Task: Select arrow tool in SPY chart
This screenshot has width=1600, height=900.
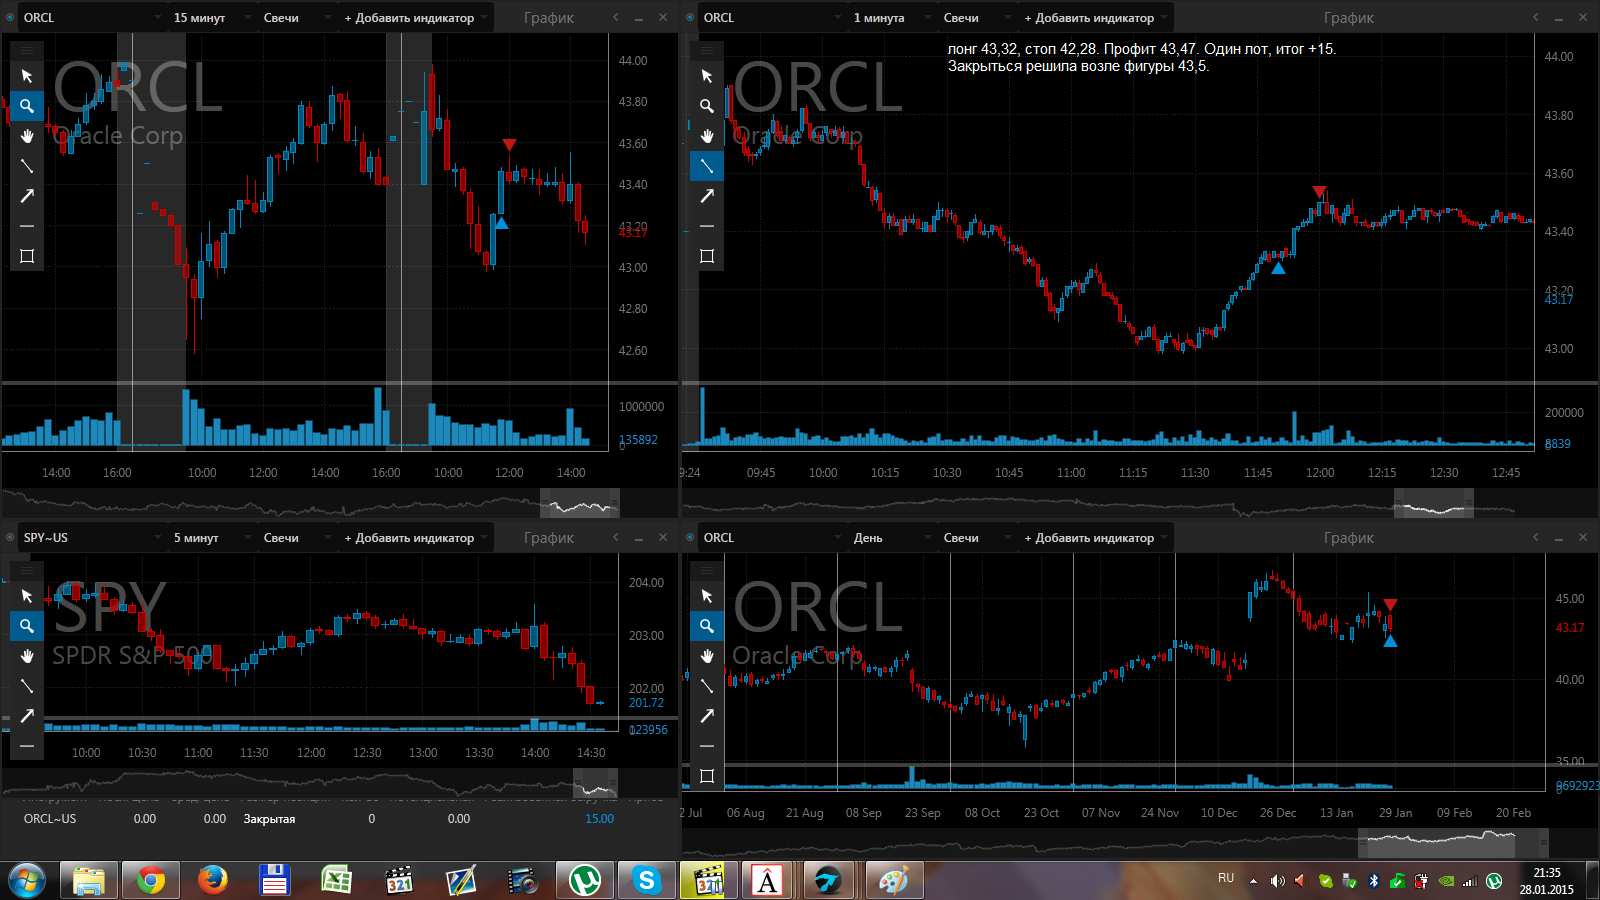Action: point(27,716)
